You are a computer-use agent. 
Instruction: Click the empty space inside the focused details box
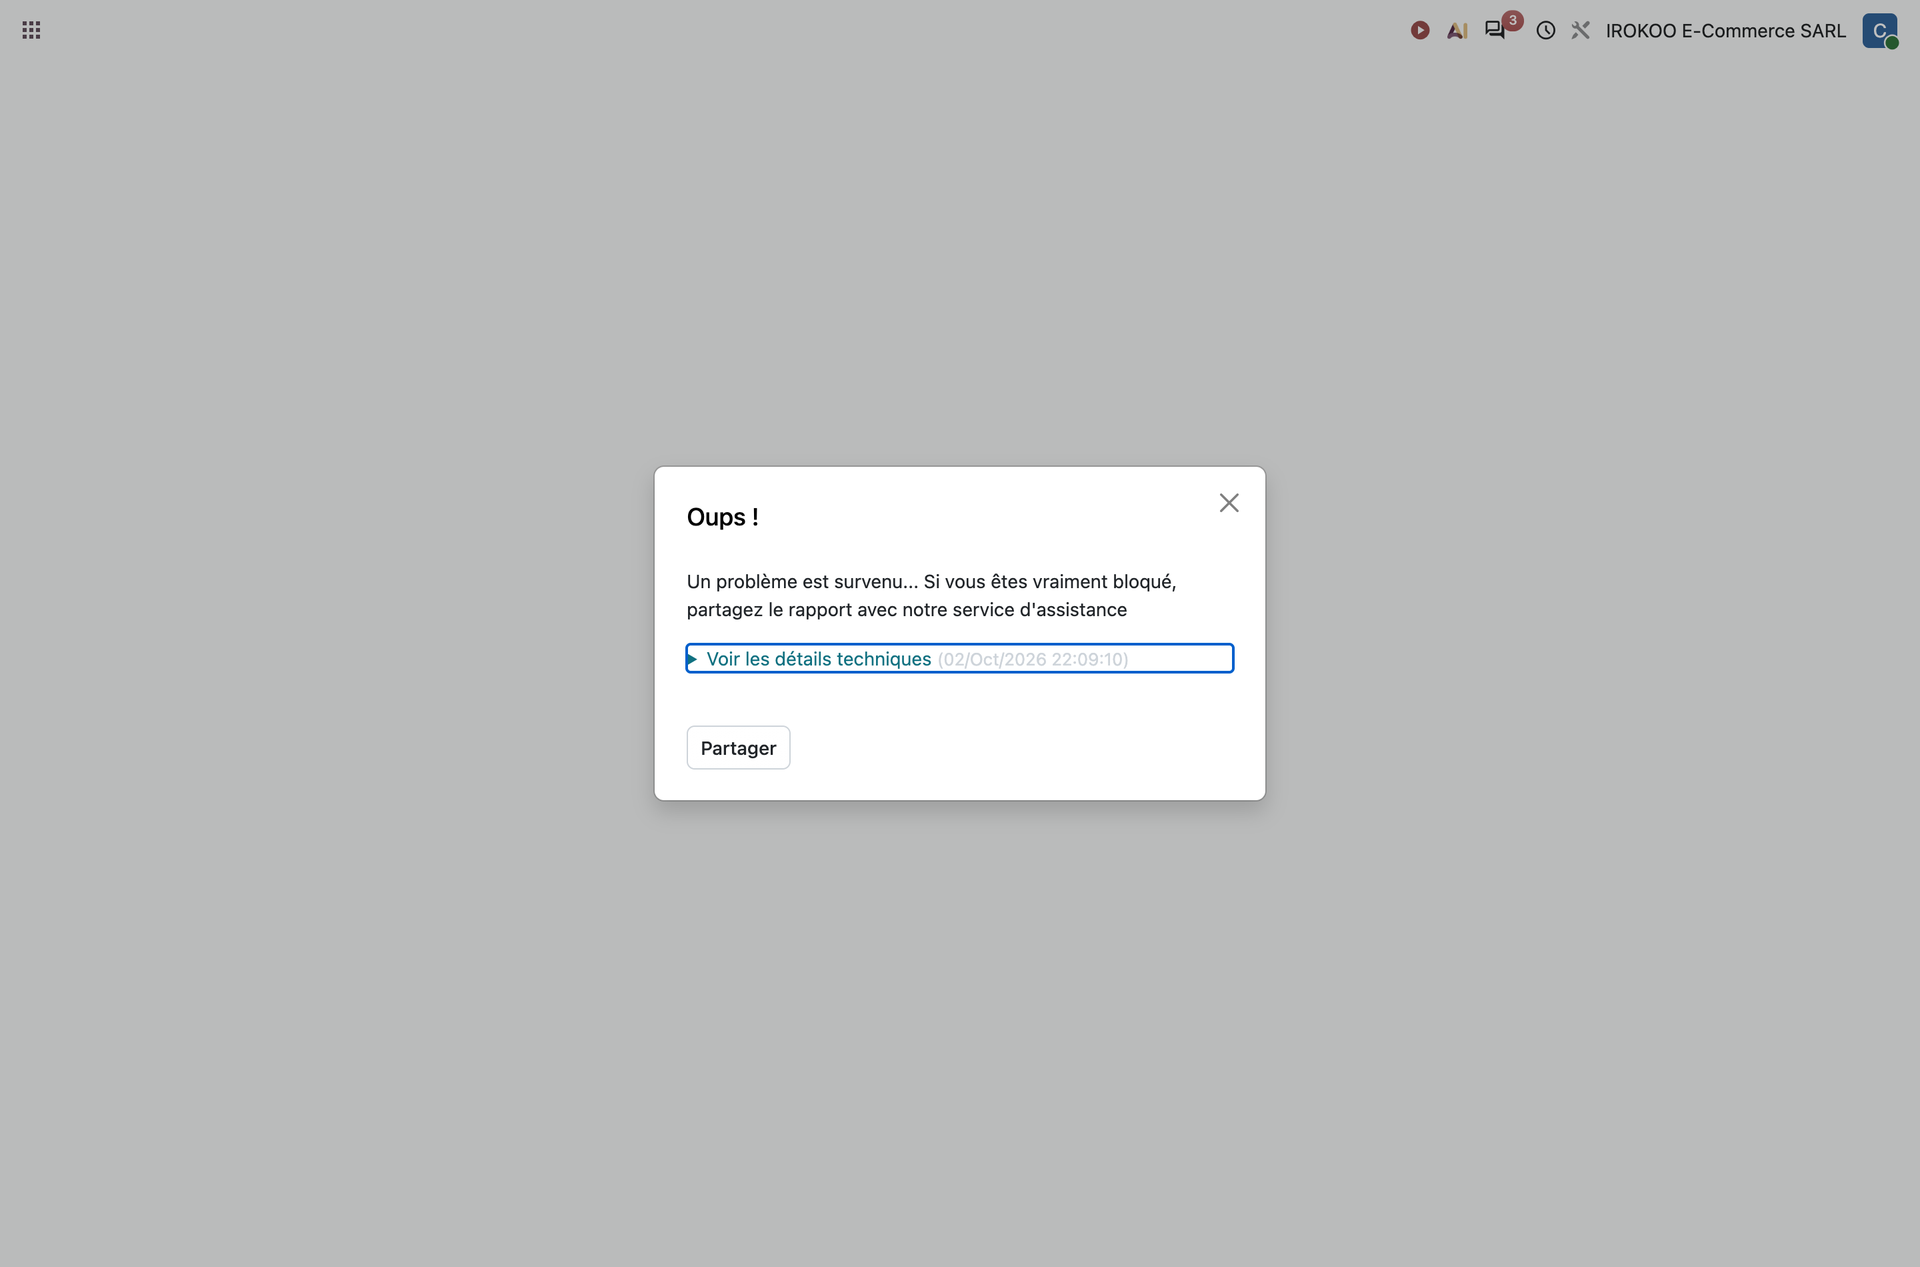(x=1180, y=659)
